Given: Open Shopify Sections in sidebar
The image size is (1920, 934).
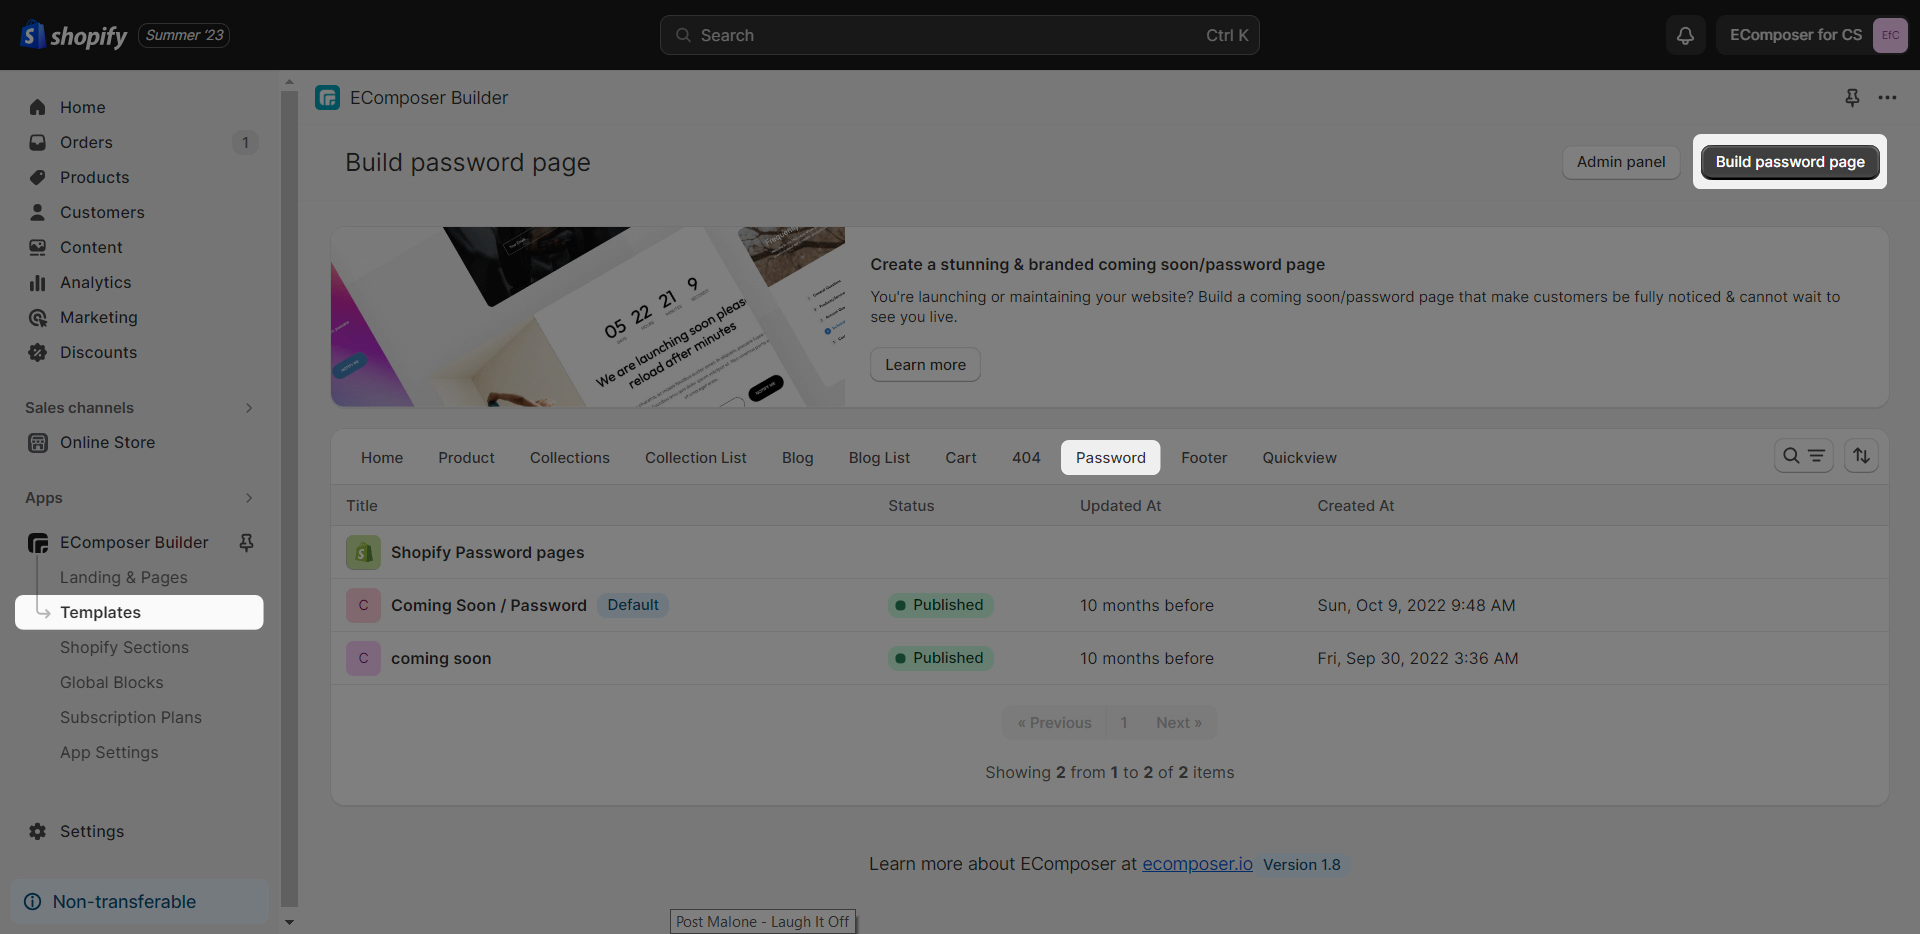Looking at the screenshot, I should (x=124, y=647).
